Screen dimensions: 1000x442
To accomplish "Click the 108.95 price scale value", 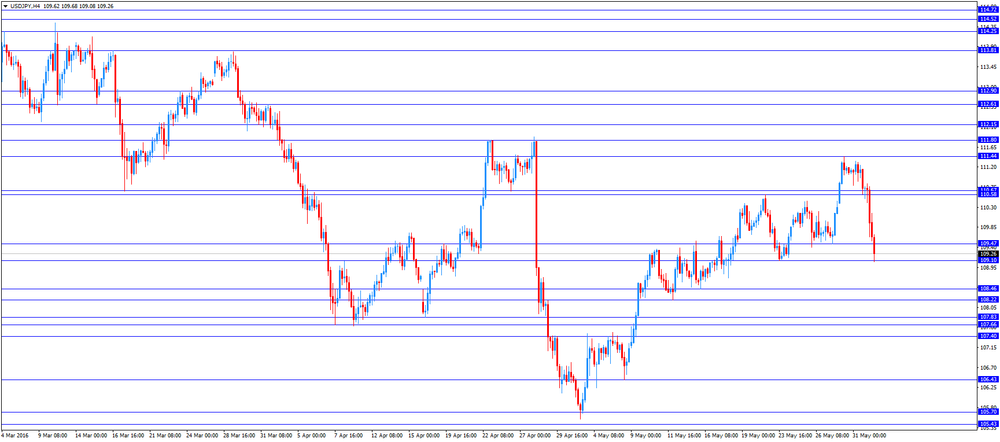I will coord(987,268).
